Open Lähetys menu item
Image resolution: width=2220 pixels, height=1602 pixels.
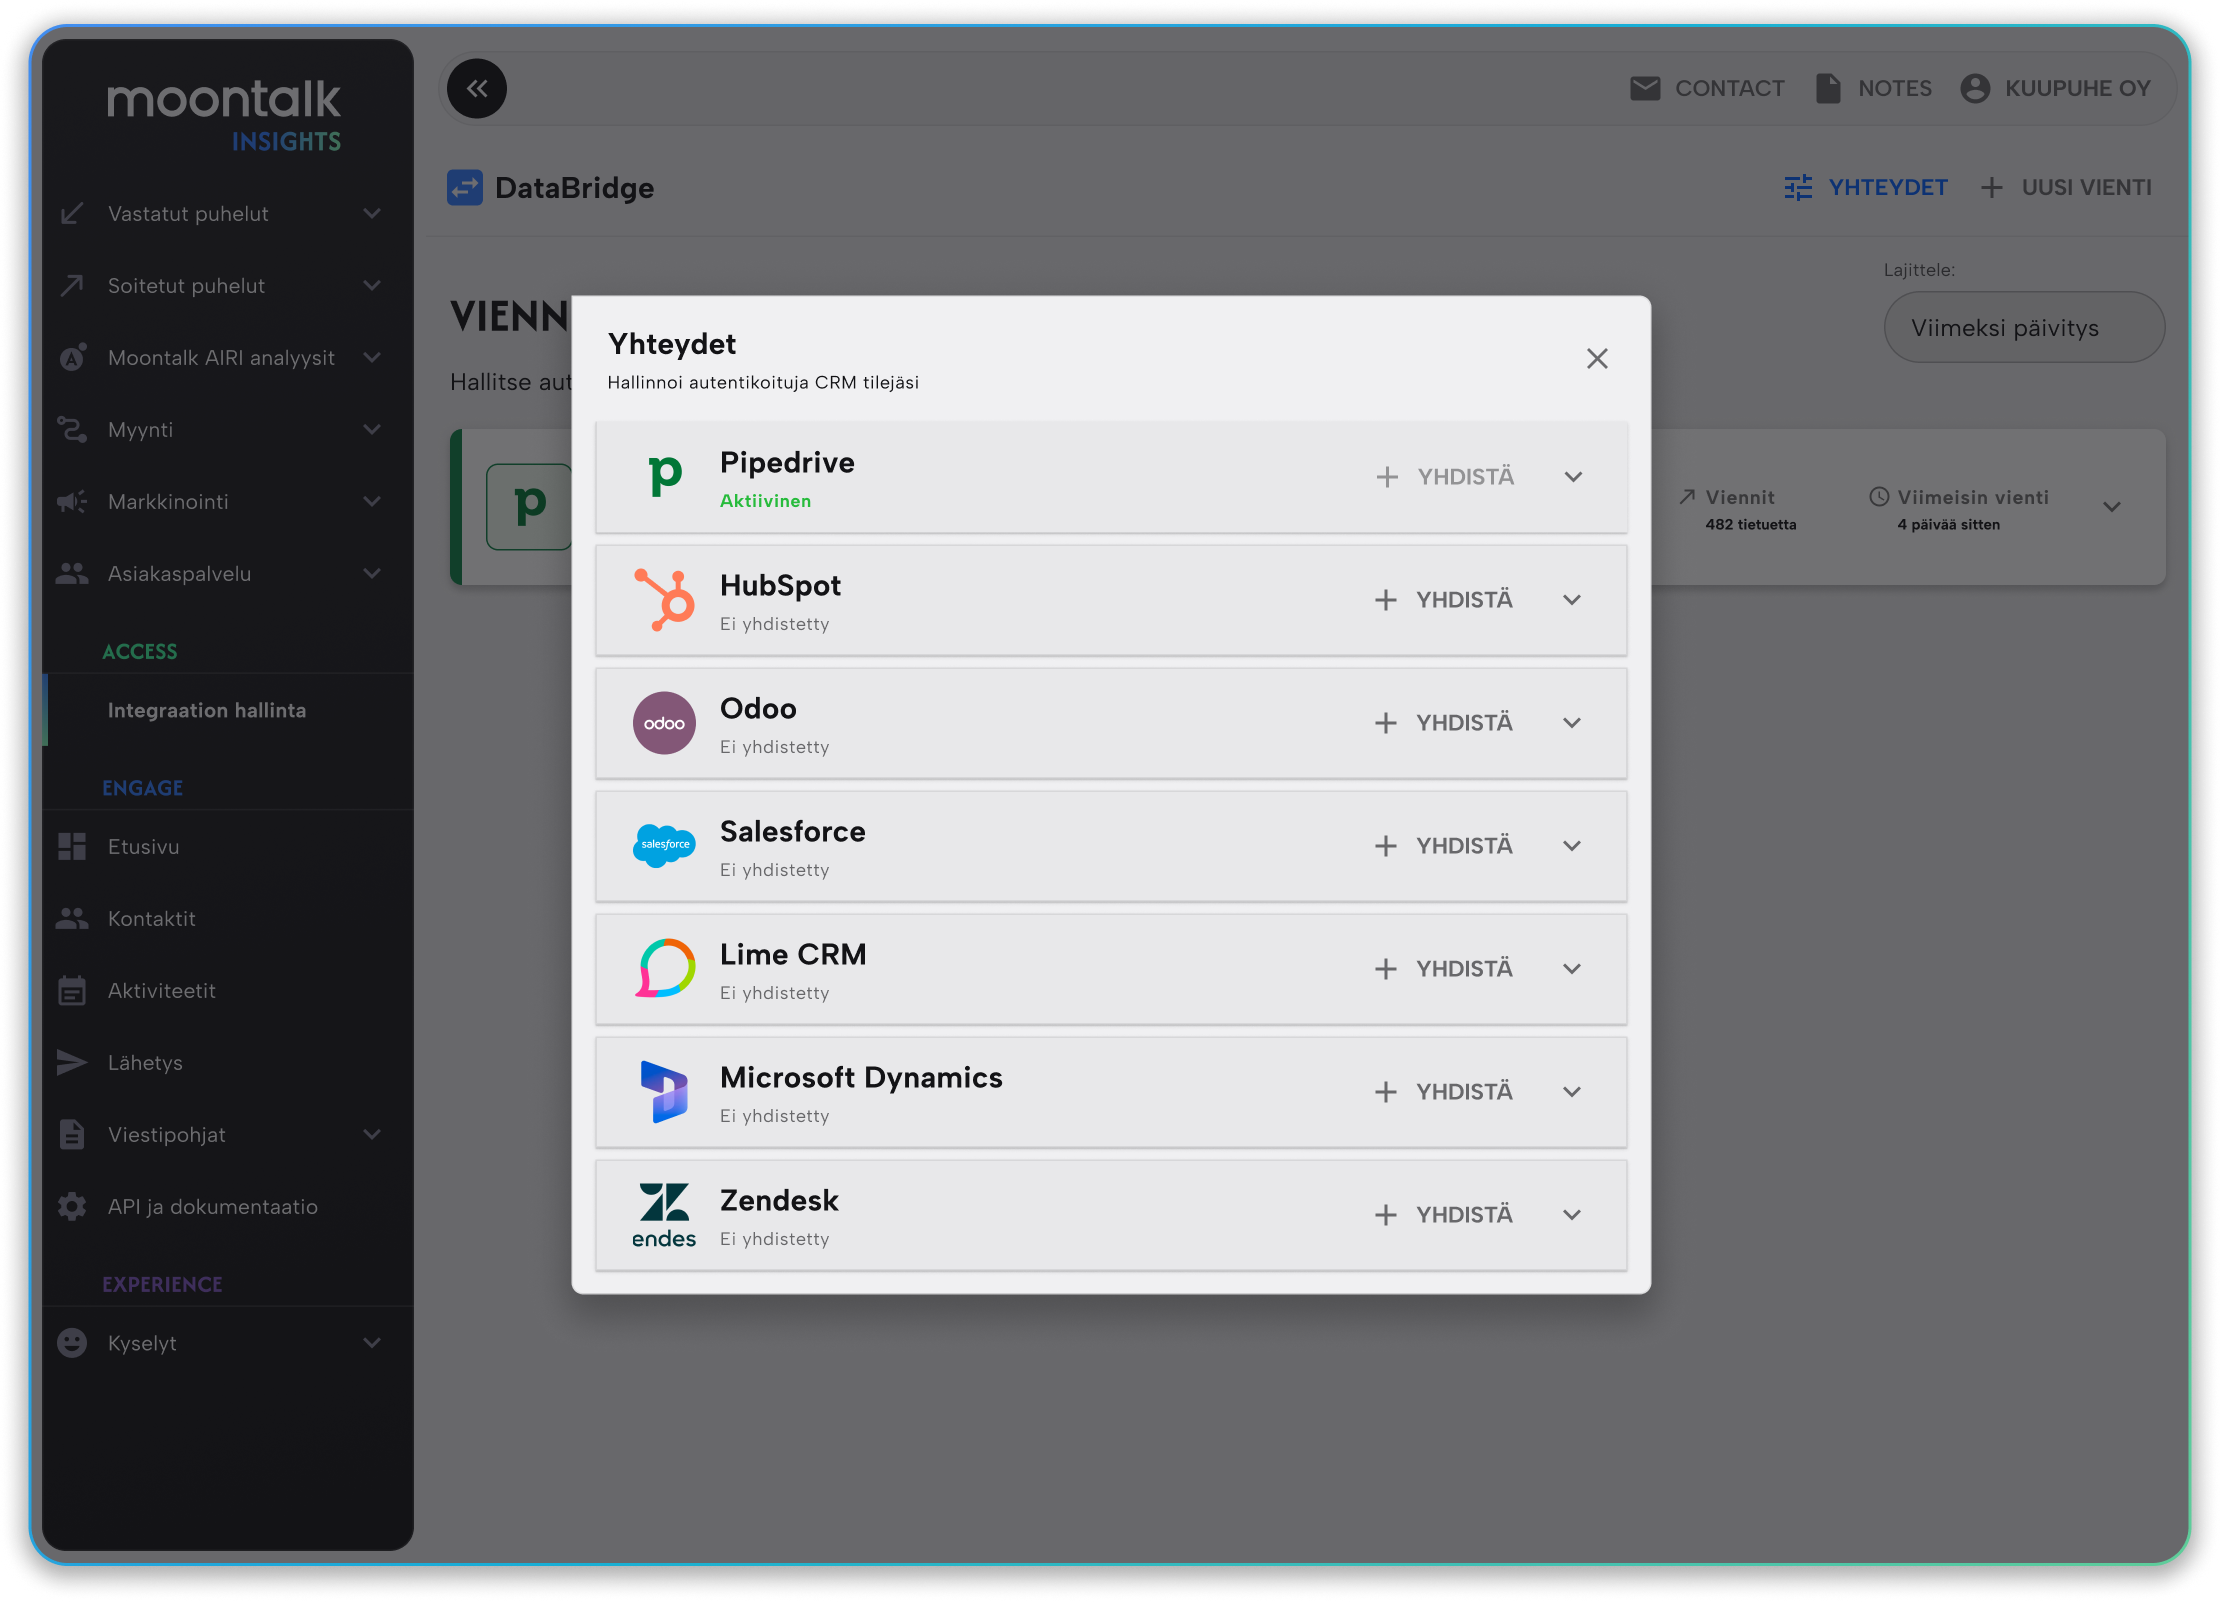[x=228, y=1062]
